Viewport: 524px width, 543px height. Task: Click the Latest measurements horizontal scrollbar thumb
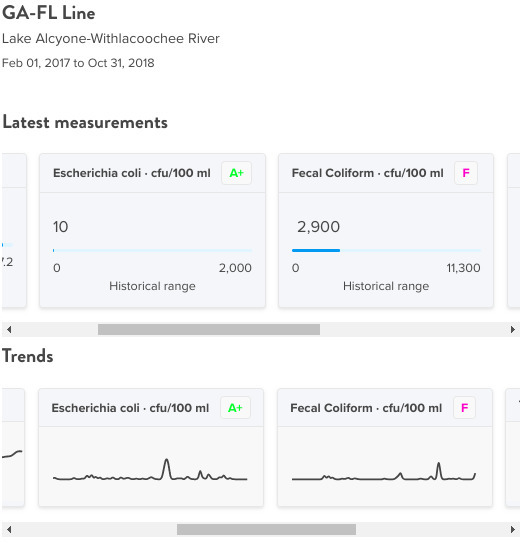click(209, 329)
